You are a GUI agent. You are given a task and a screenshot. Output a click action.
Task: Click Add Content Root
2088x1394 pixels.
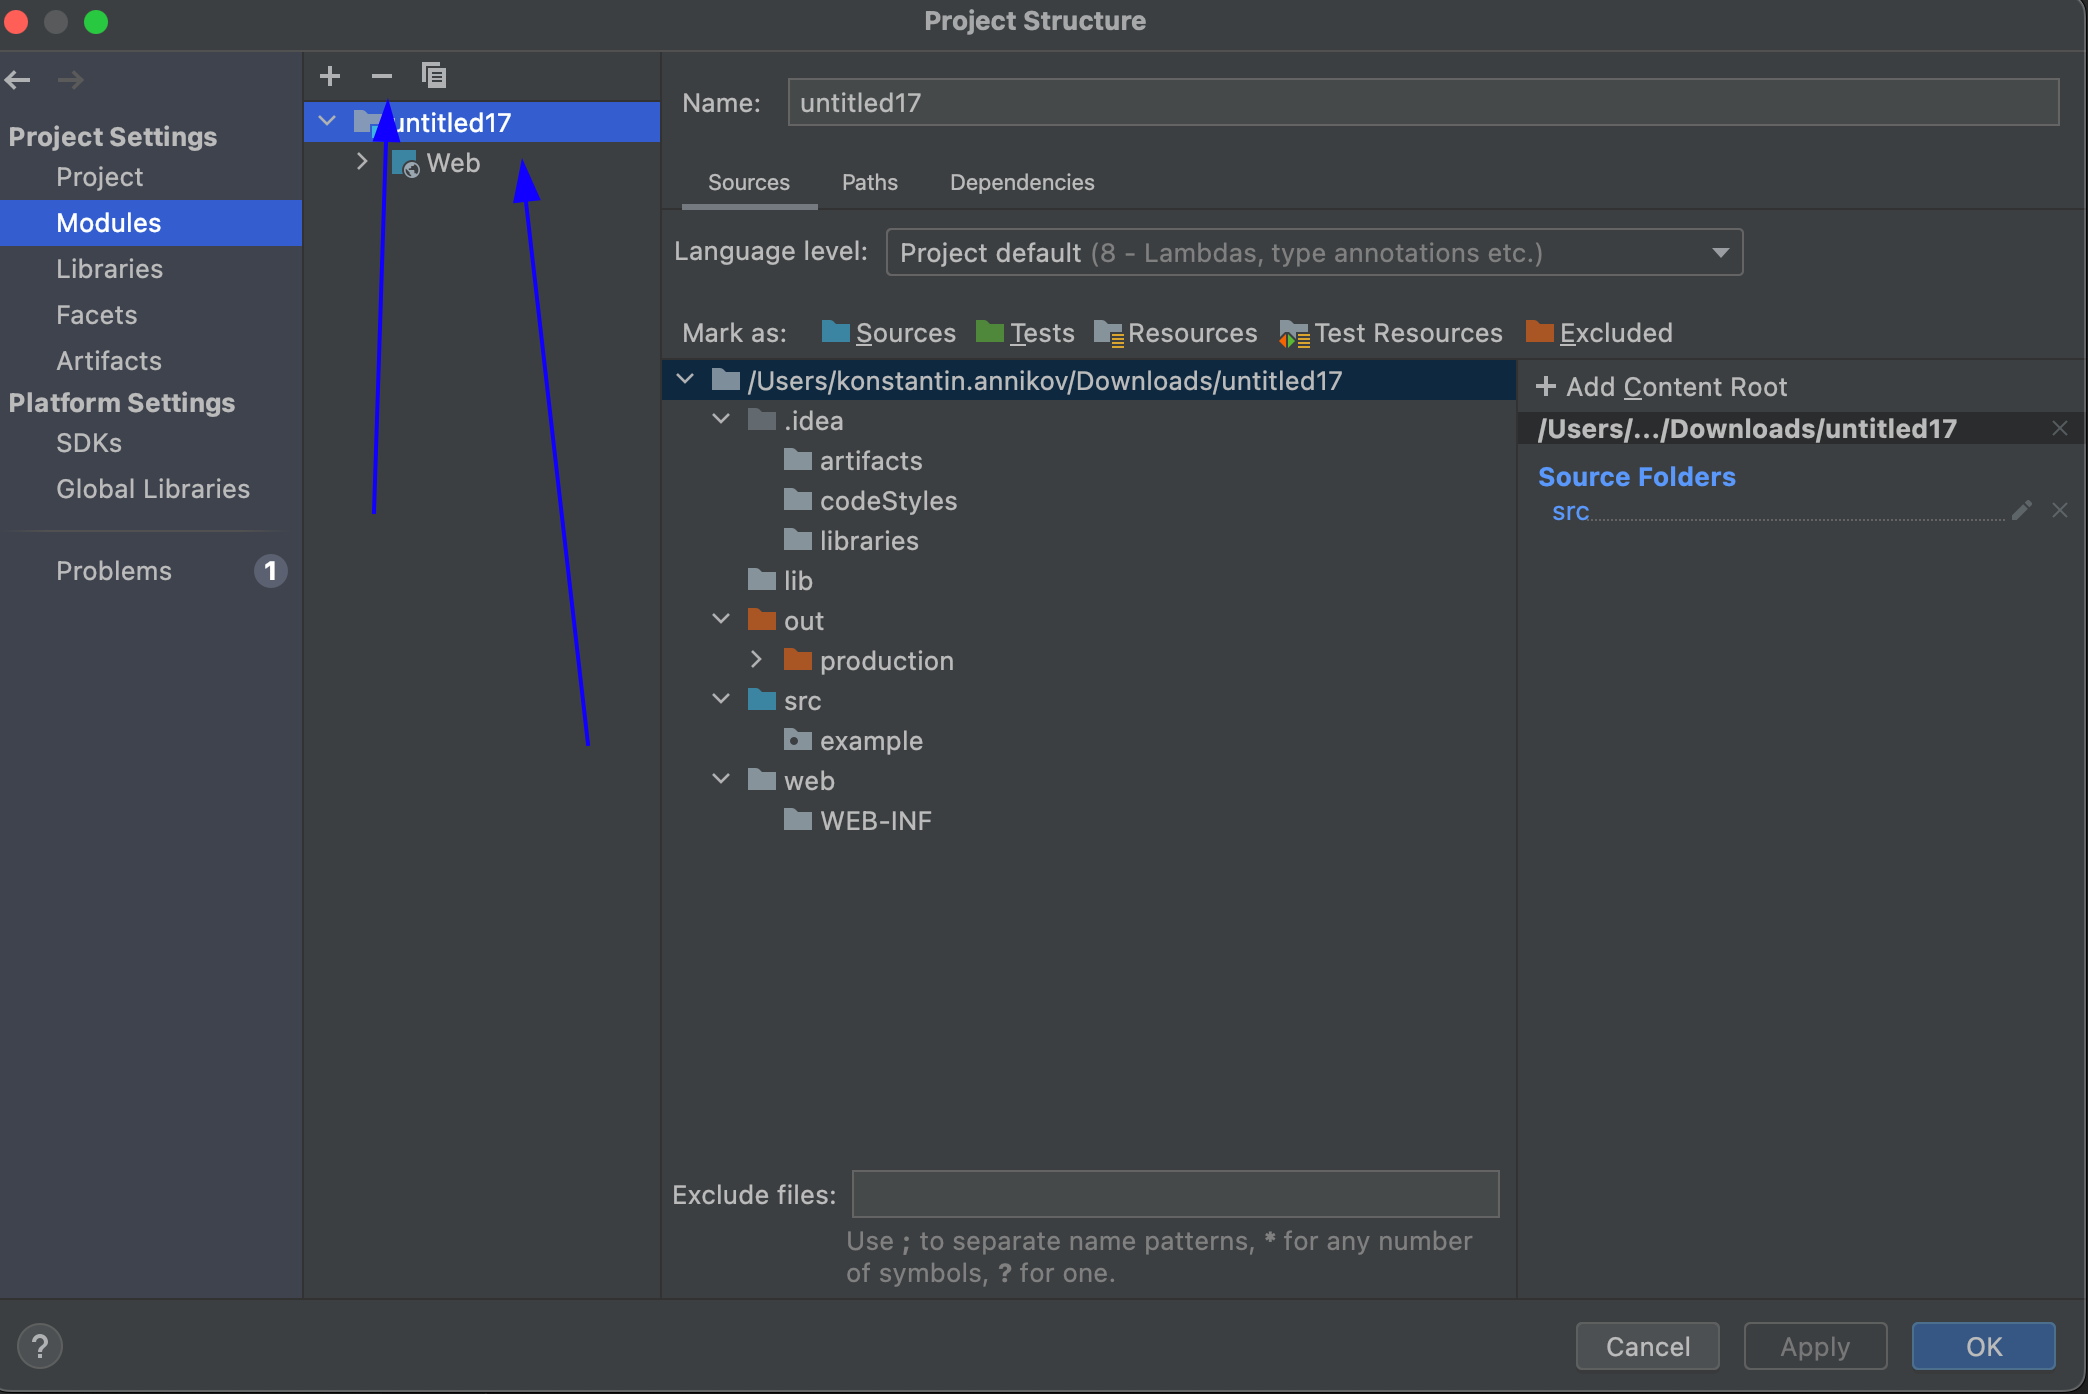1661,387
